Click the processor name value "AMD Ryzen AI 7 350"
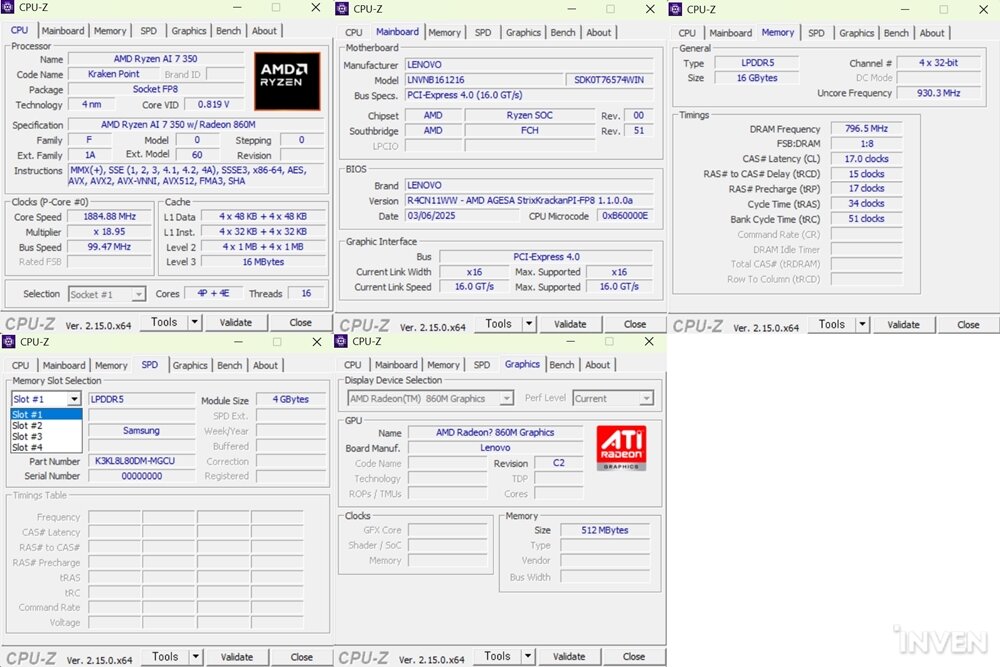The width and height of the screenshot is (1000, 667). point(156,59)
